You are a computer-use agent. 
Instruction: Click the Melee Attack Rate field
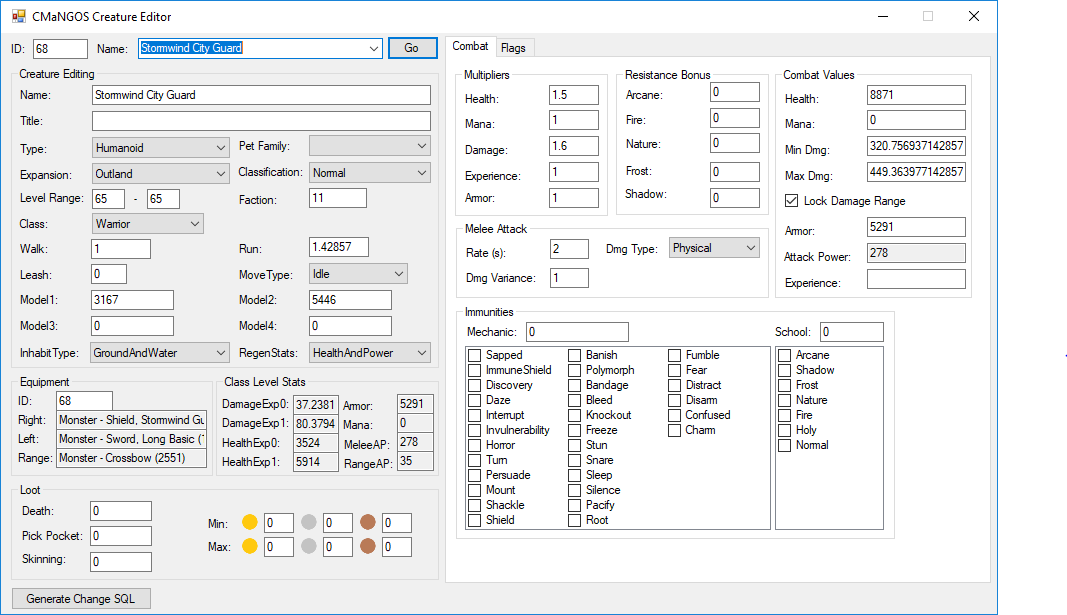[569, 248]
